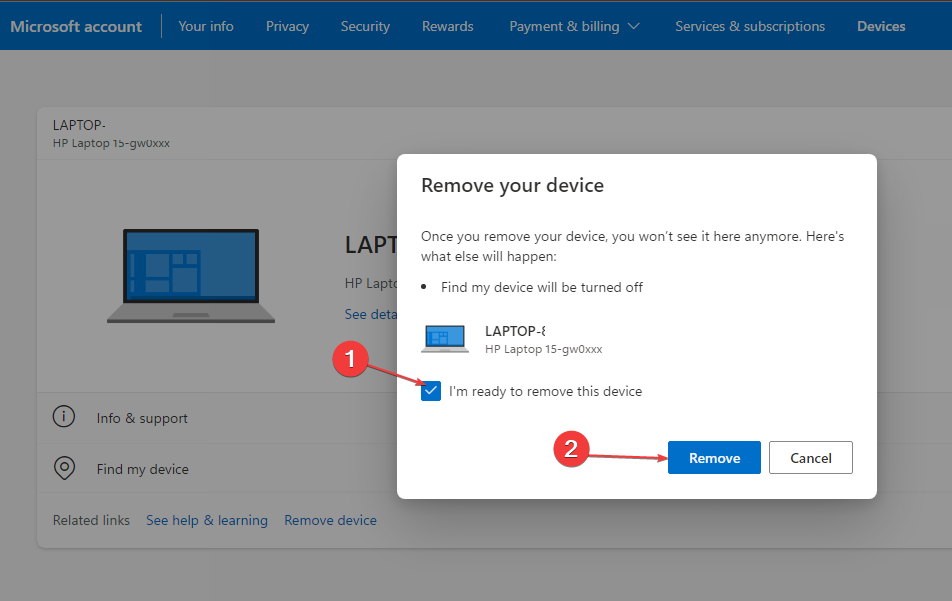Switch to the Security tab
This screenshot has height=601, width=952.
click(x=365, y=26)
